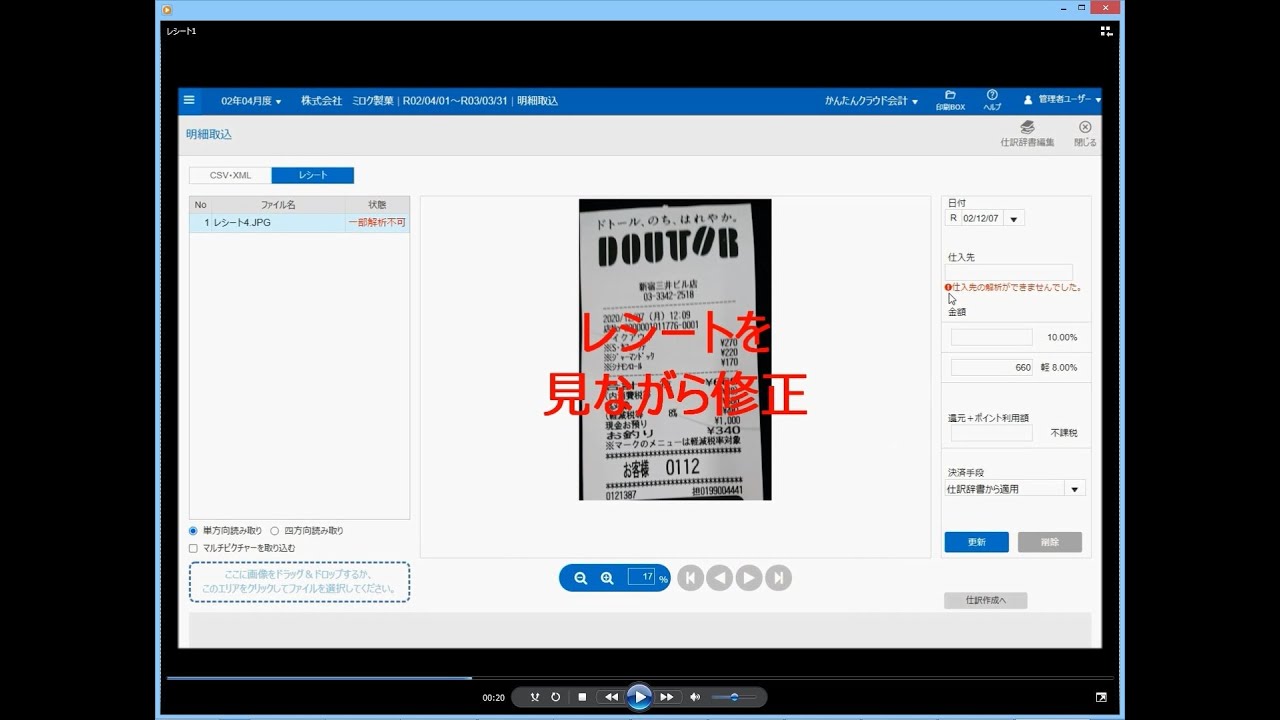Toggle repeat in the media player
1280x720 pixels.
556,697
